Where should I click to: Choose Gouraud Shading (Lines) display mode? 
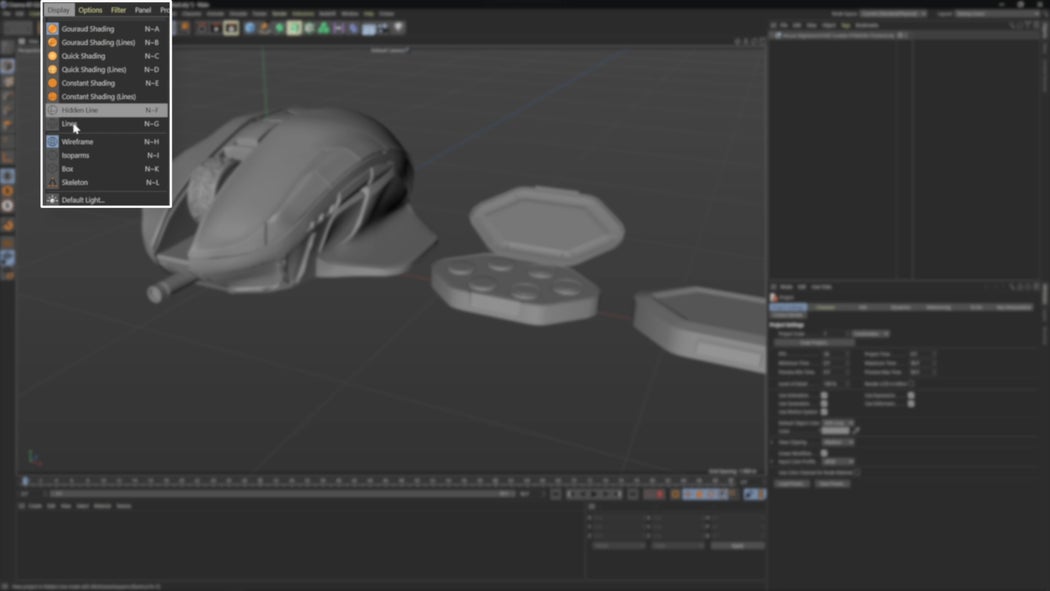[x=106, y=42]
